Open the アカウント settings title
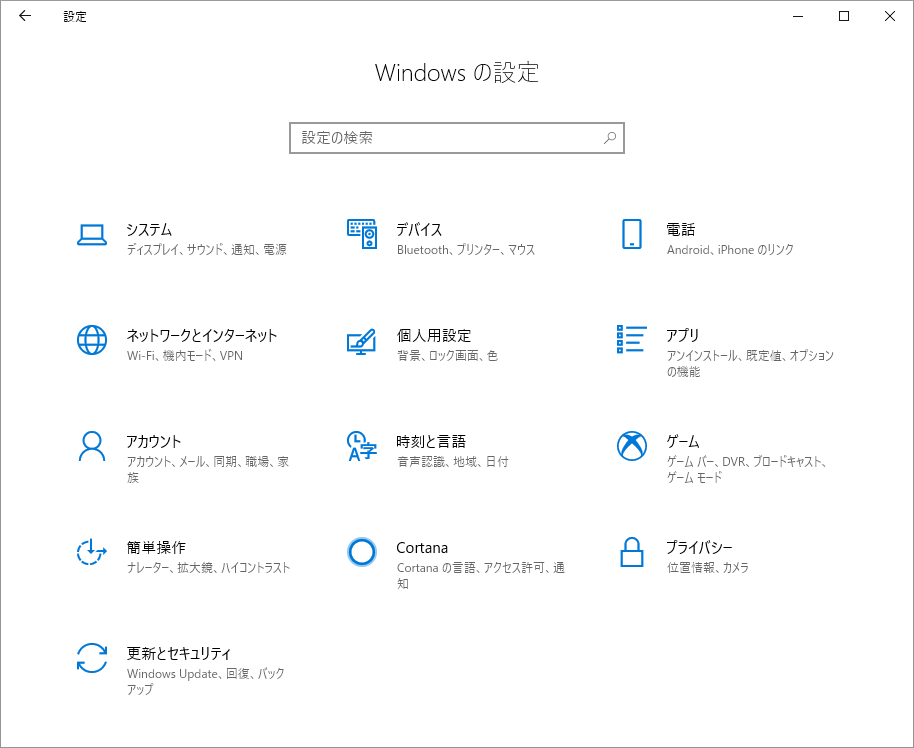The width and height of the screenshot is (914, 748). 154,442
